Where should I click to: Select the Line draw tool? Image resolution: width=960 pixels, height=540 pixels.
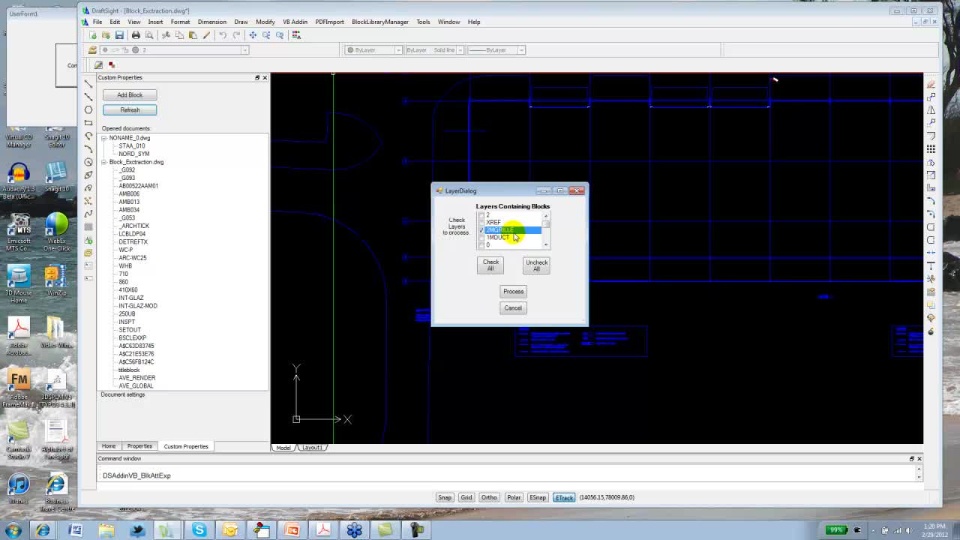click(88, 84)
